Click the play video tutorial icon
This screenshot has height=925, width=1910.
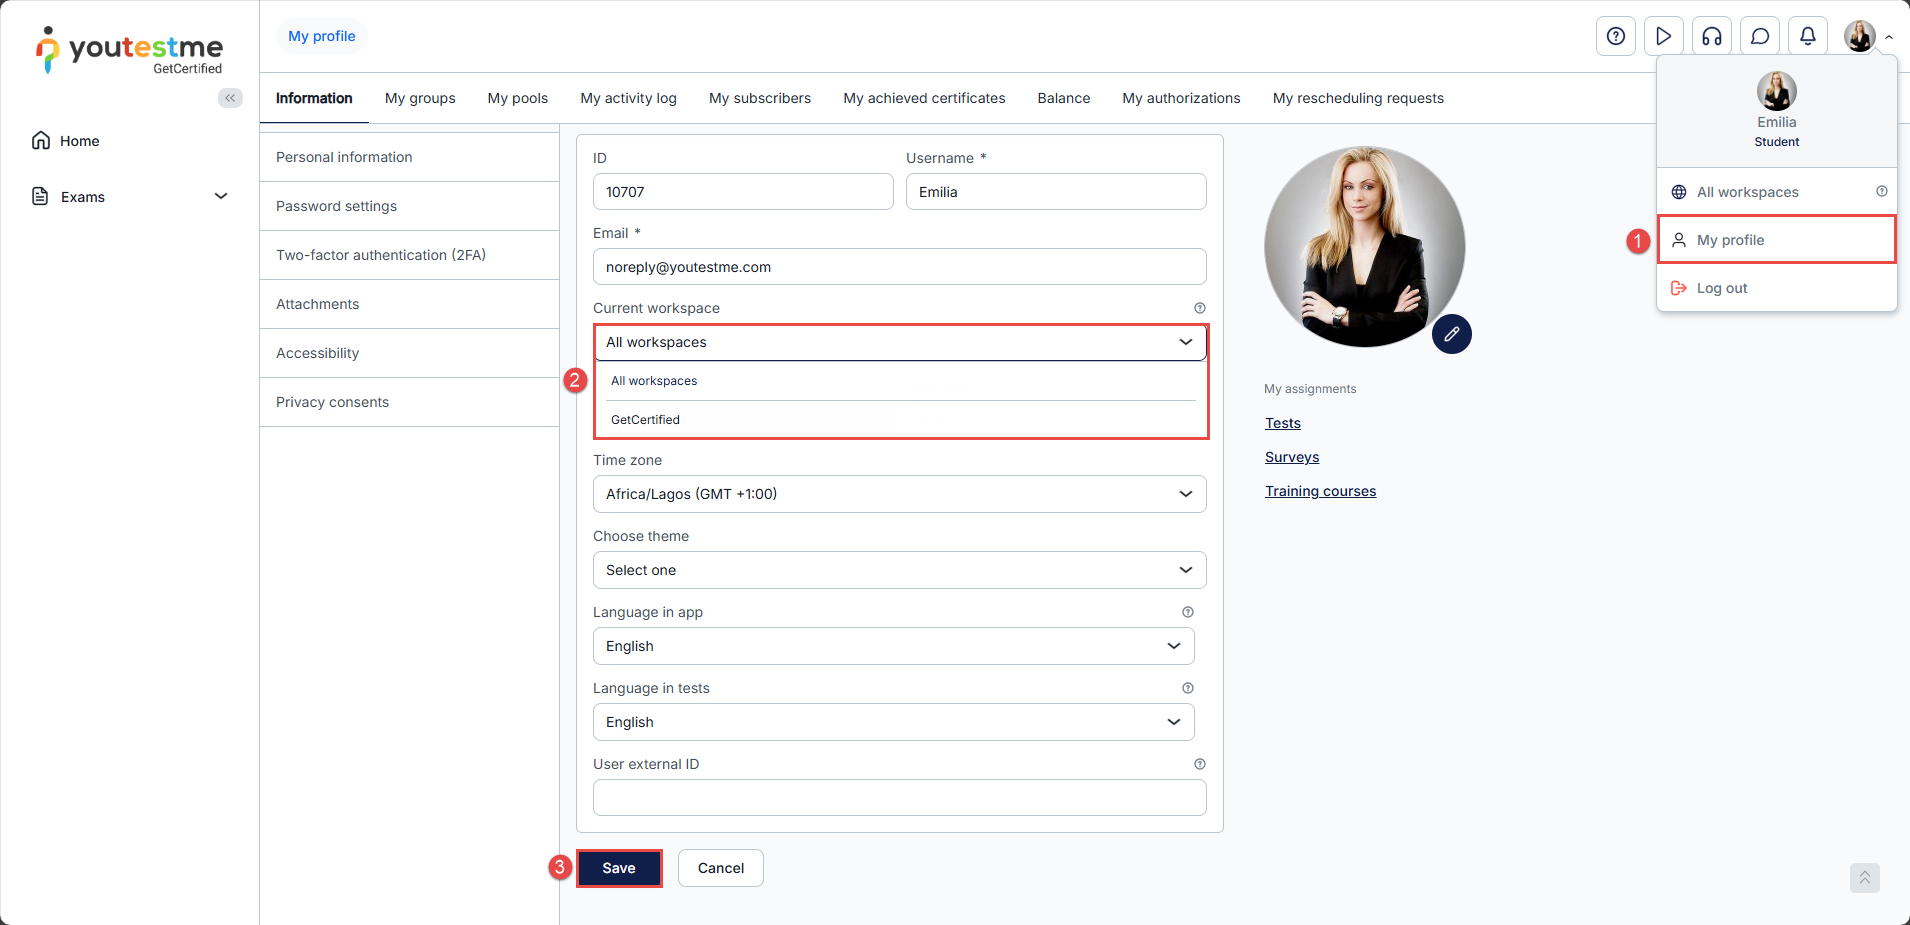point(1663,37)
